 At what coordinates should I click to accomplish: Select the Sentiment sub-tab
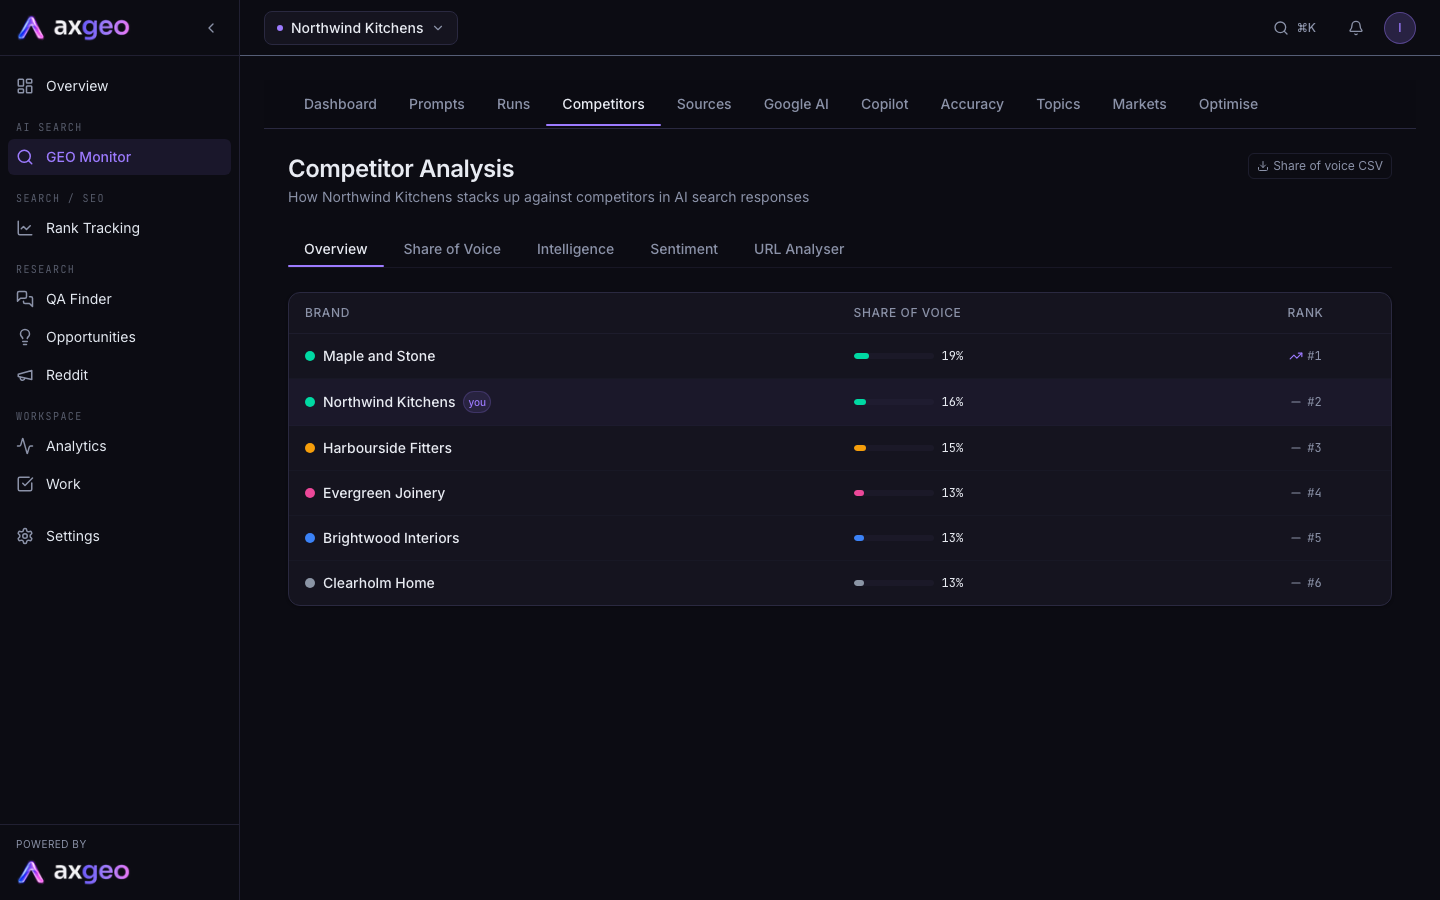(684, 249)
